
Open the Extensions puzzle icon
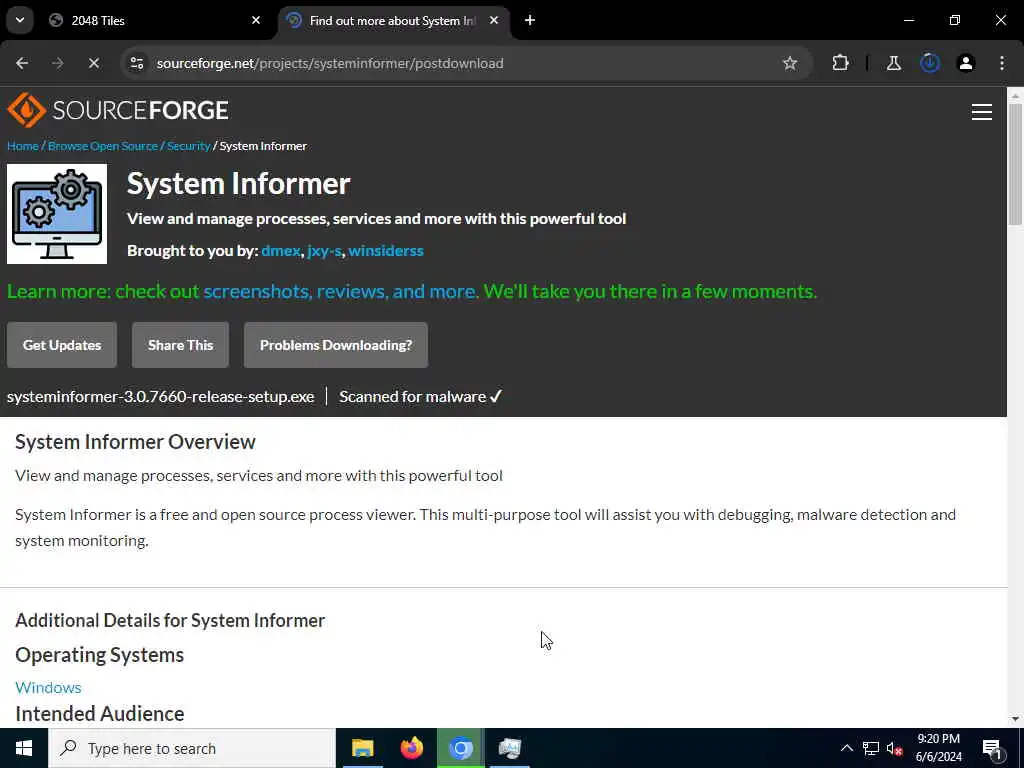click(840, 63)
